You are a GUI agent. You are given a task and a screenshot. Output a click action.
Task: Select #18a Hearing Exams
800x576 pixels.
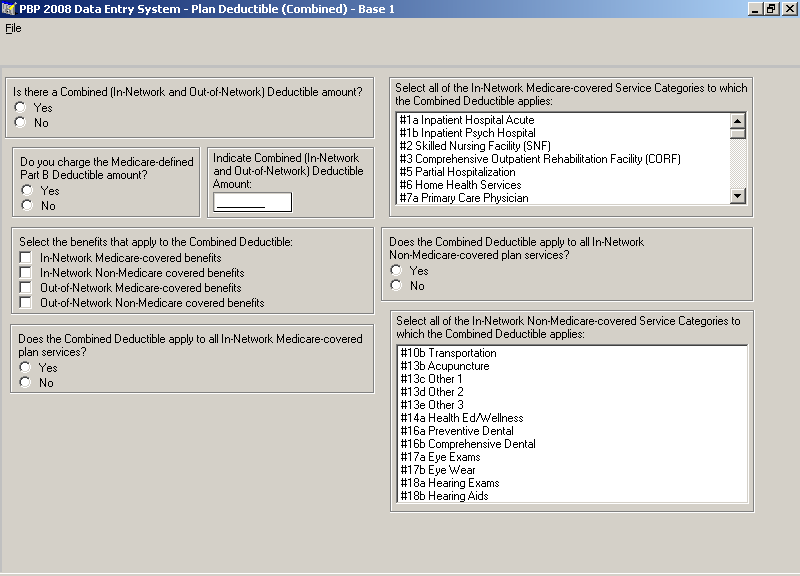click(x=572, y=483)
